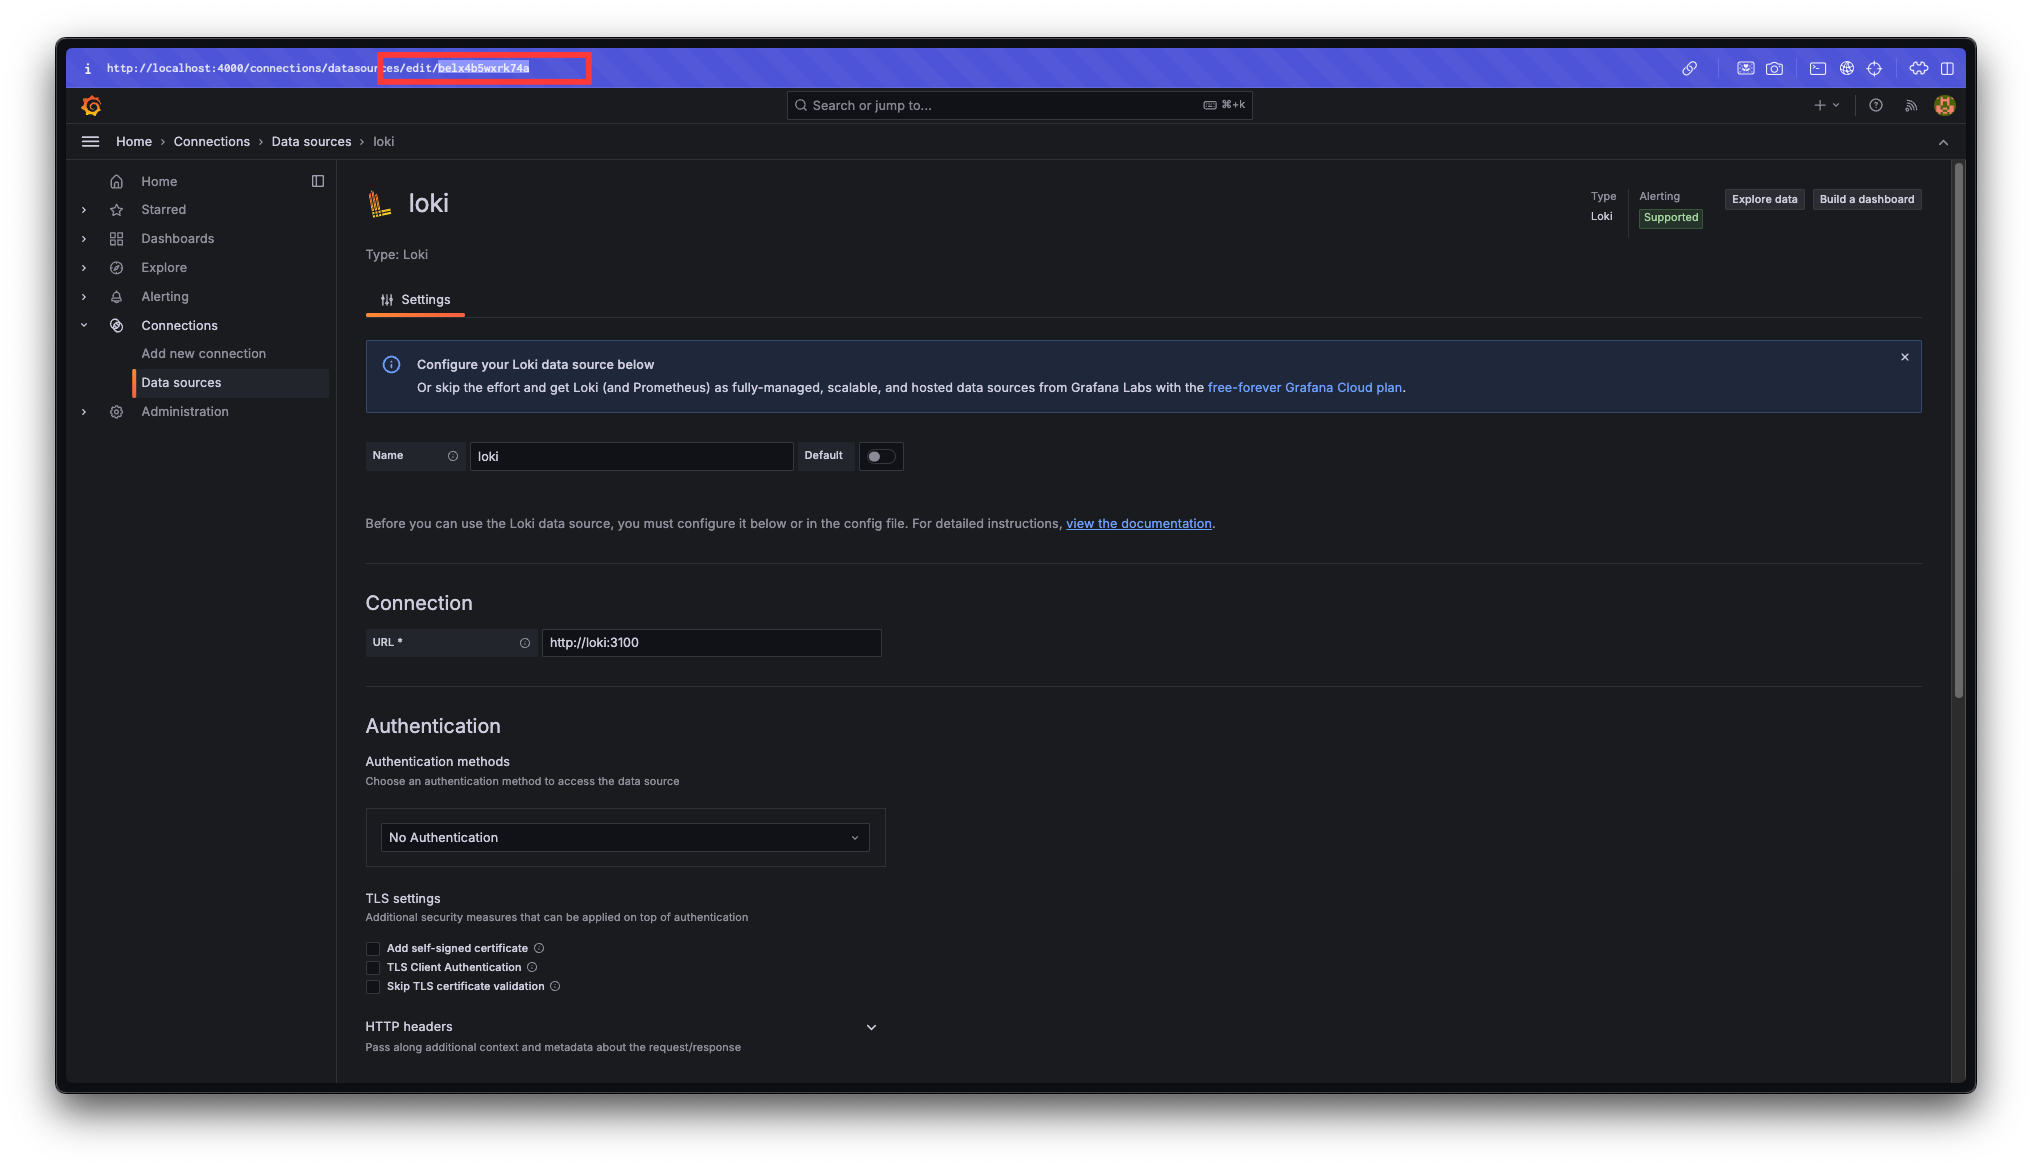2032x1167 pixels.
Task: Expand the Dashboards sidebar section
Action: point(84,239)
